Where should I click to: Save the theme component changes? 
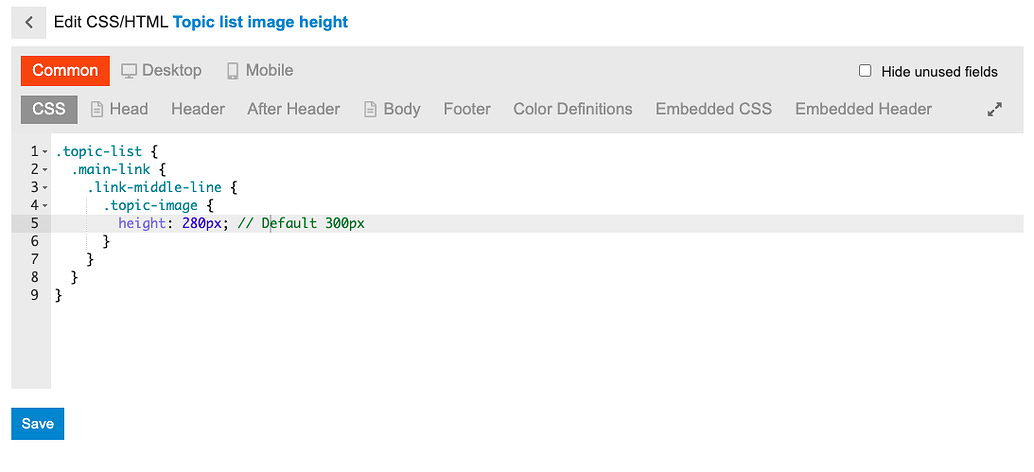38,424
